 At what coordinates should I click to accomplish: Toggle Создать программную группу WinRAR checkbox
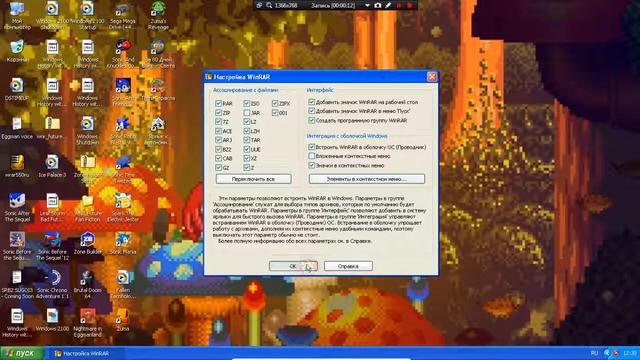coord(312,120)
